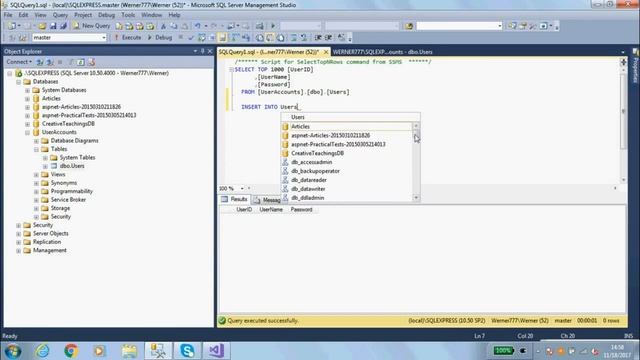
Task: Click the Copy icon in toolbar
Action: click(174, 26)
